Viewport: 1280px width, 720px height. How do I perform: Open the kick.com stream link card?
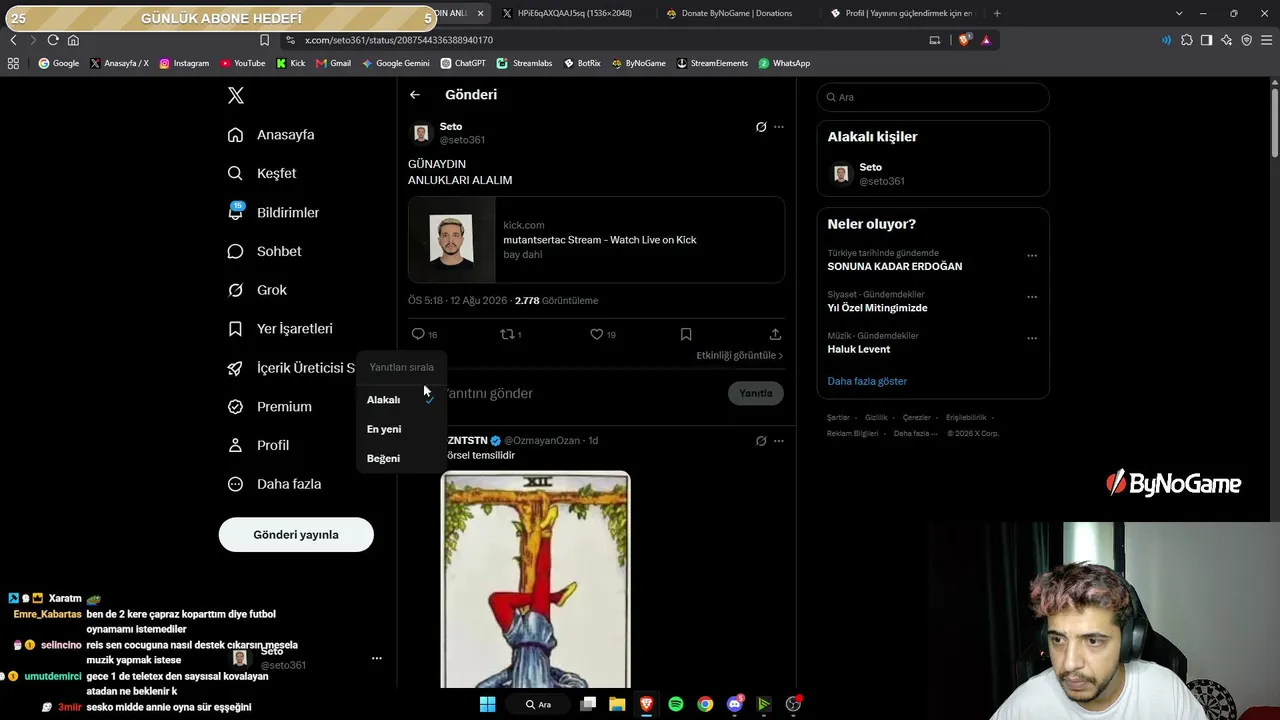coord(596,240)
